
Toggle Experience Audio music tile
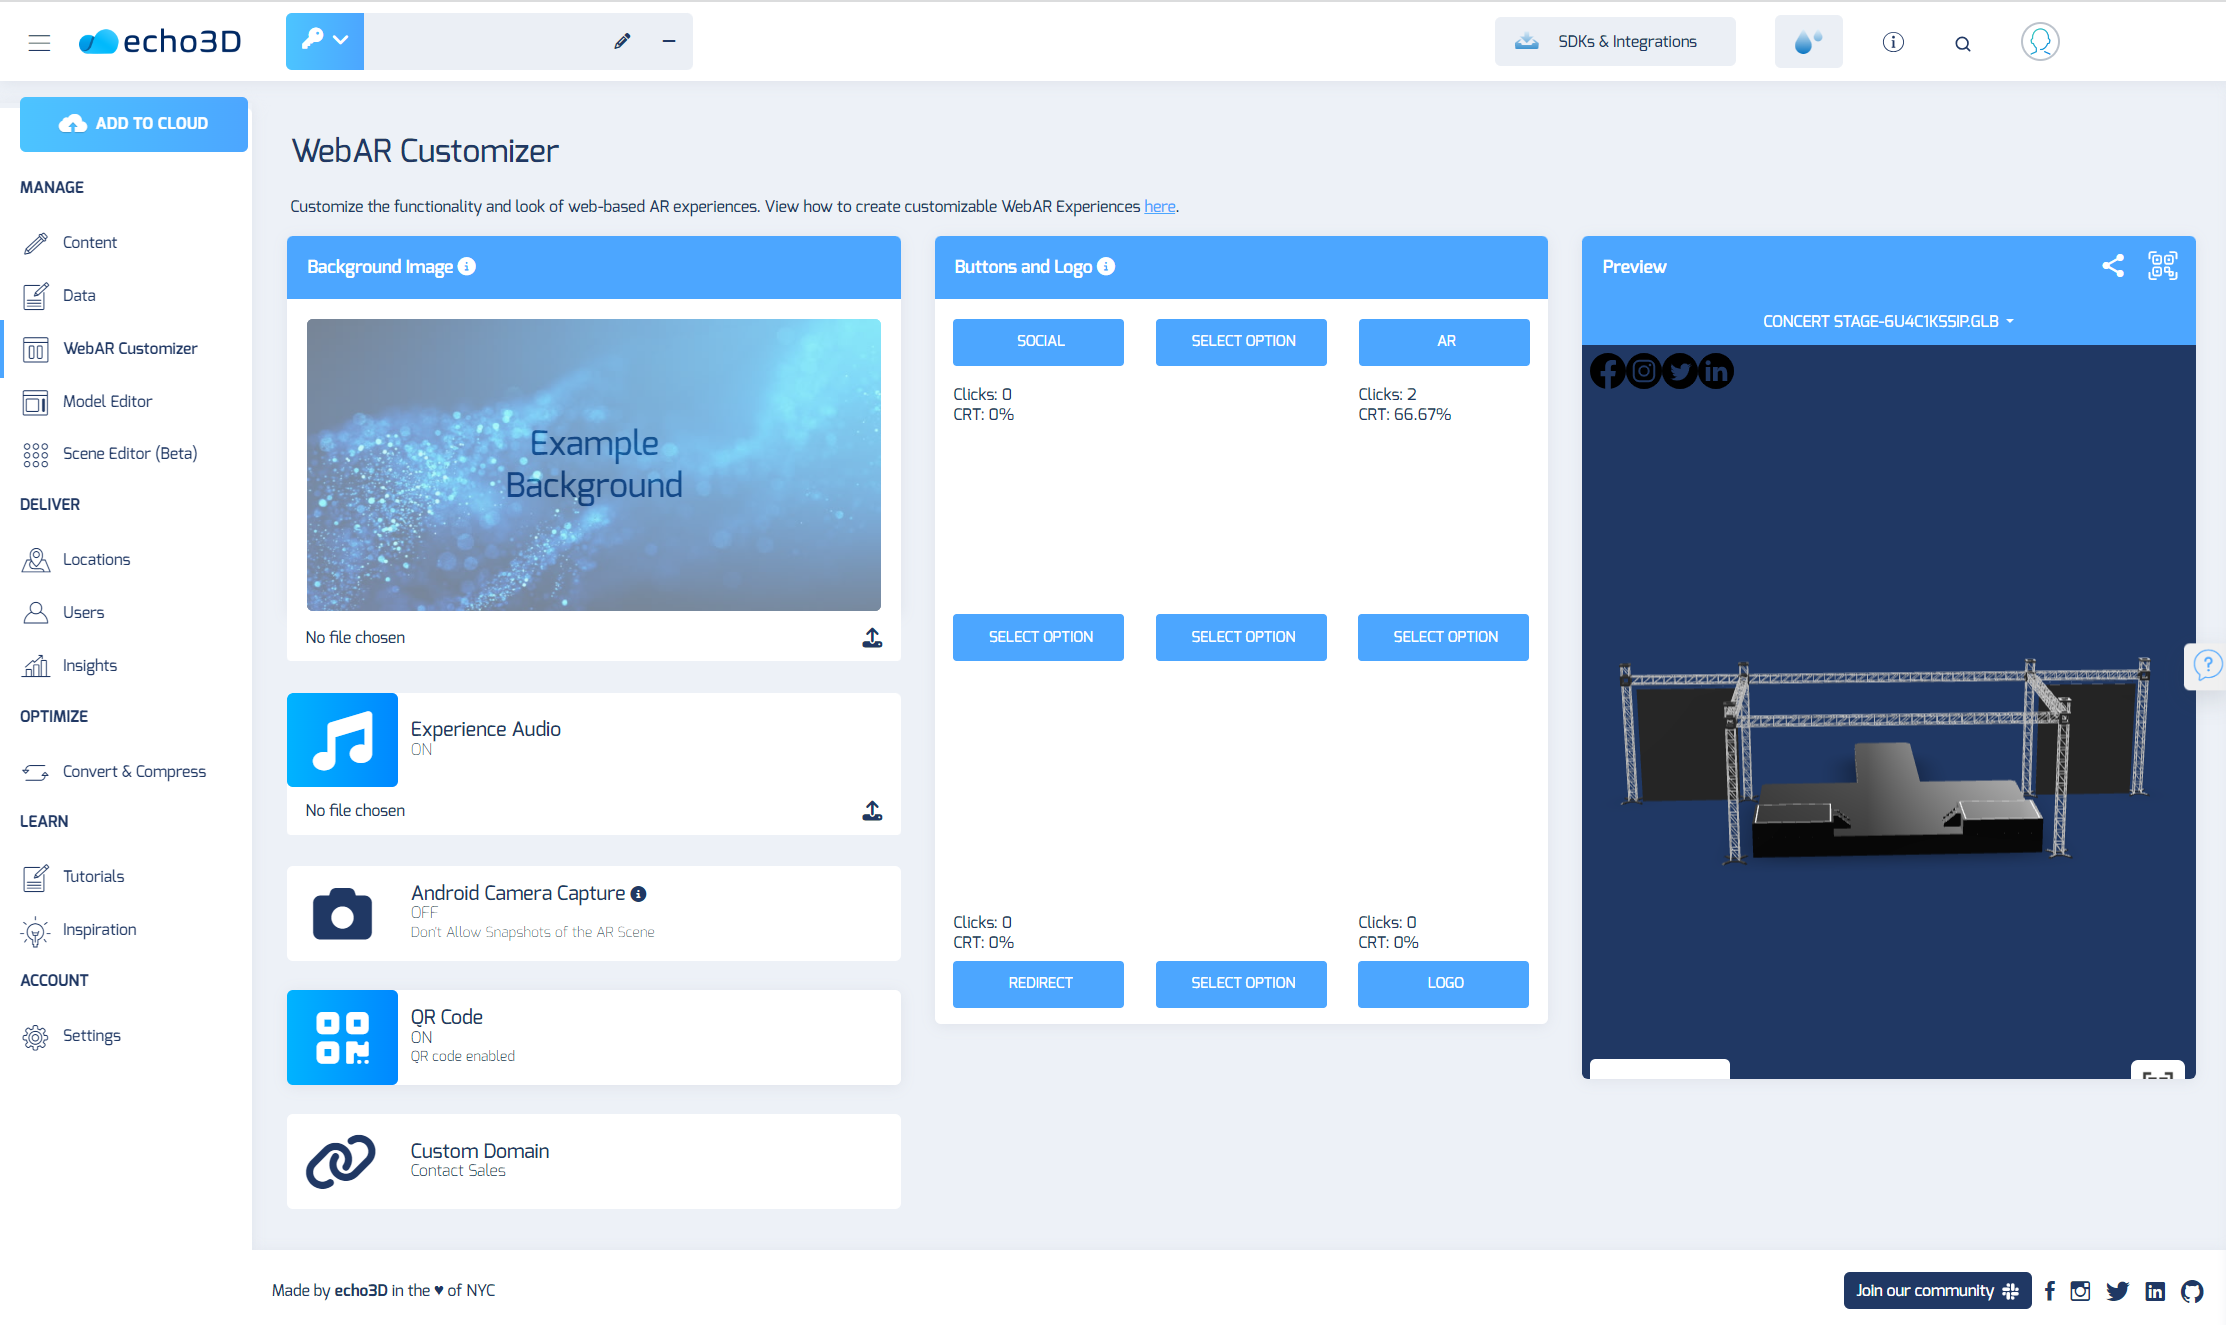(342, 740)
